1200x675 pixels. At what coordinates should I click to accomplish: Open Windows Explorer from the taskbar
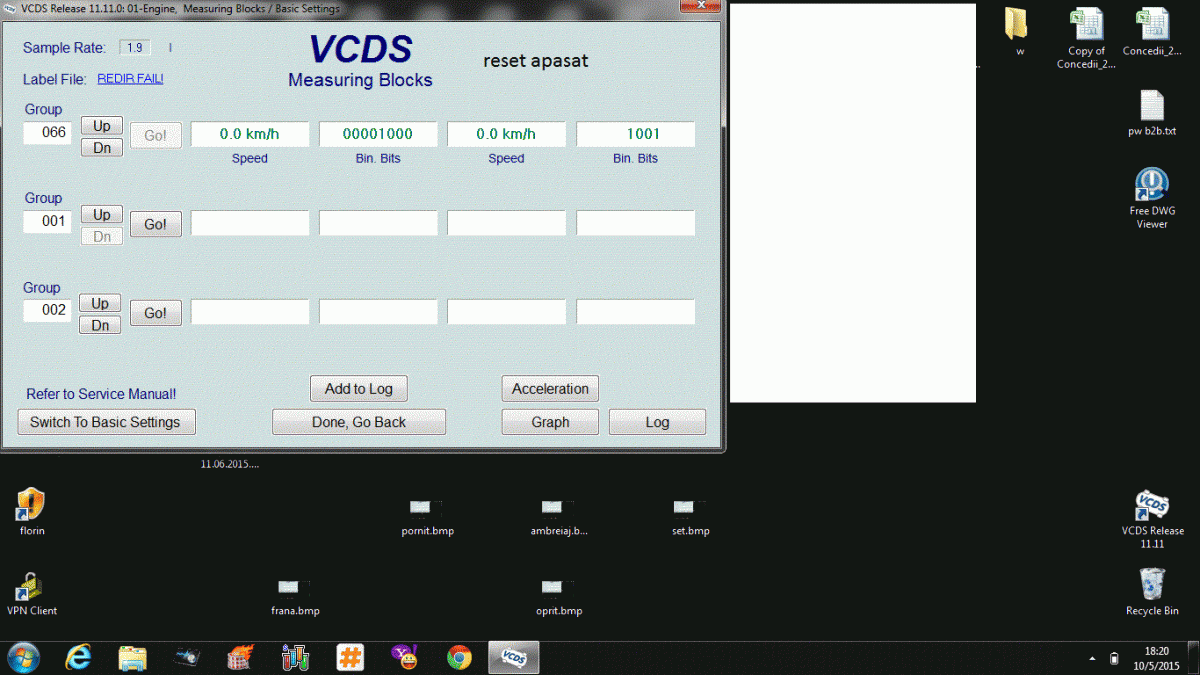point(133,657)
